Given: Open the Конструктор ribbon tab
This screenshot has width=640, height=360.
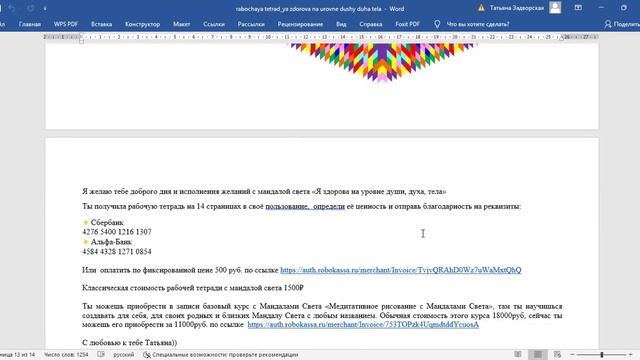Looking at the screenshot, I should point(142,24).
